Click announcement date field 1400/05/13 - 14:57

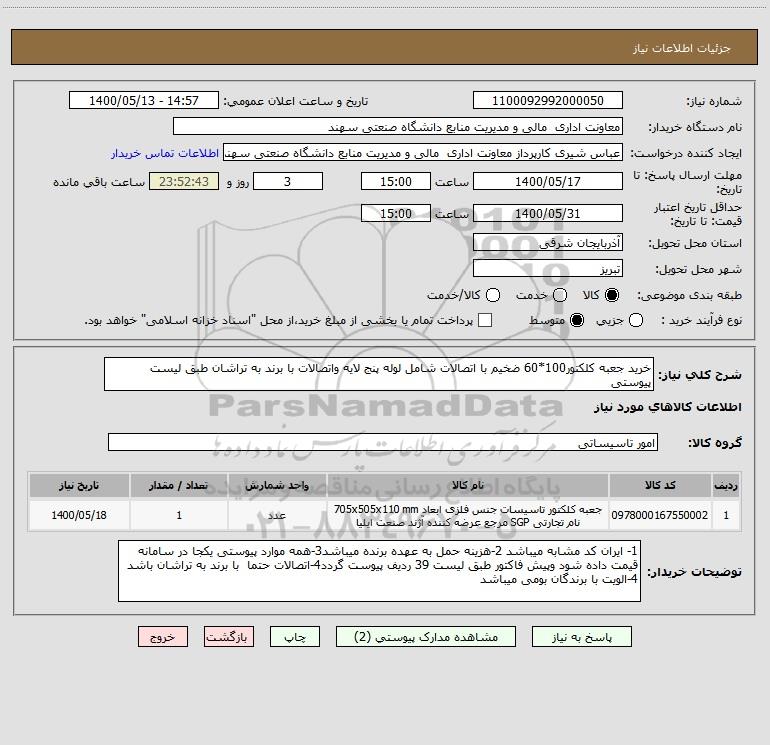coord(144,101)
